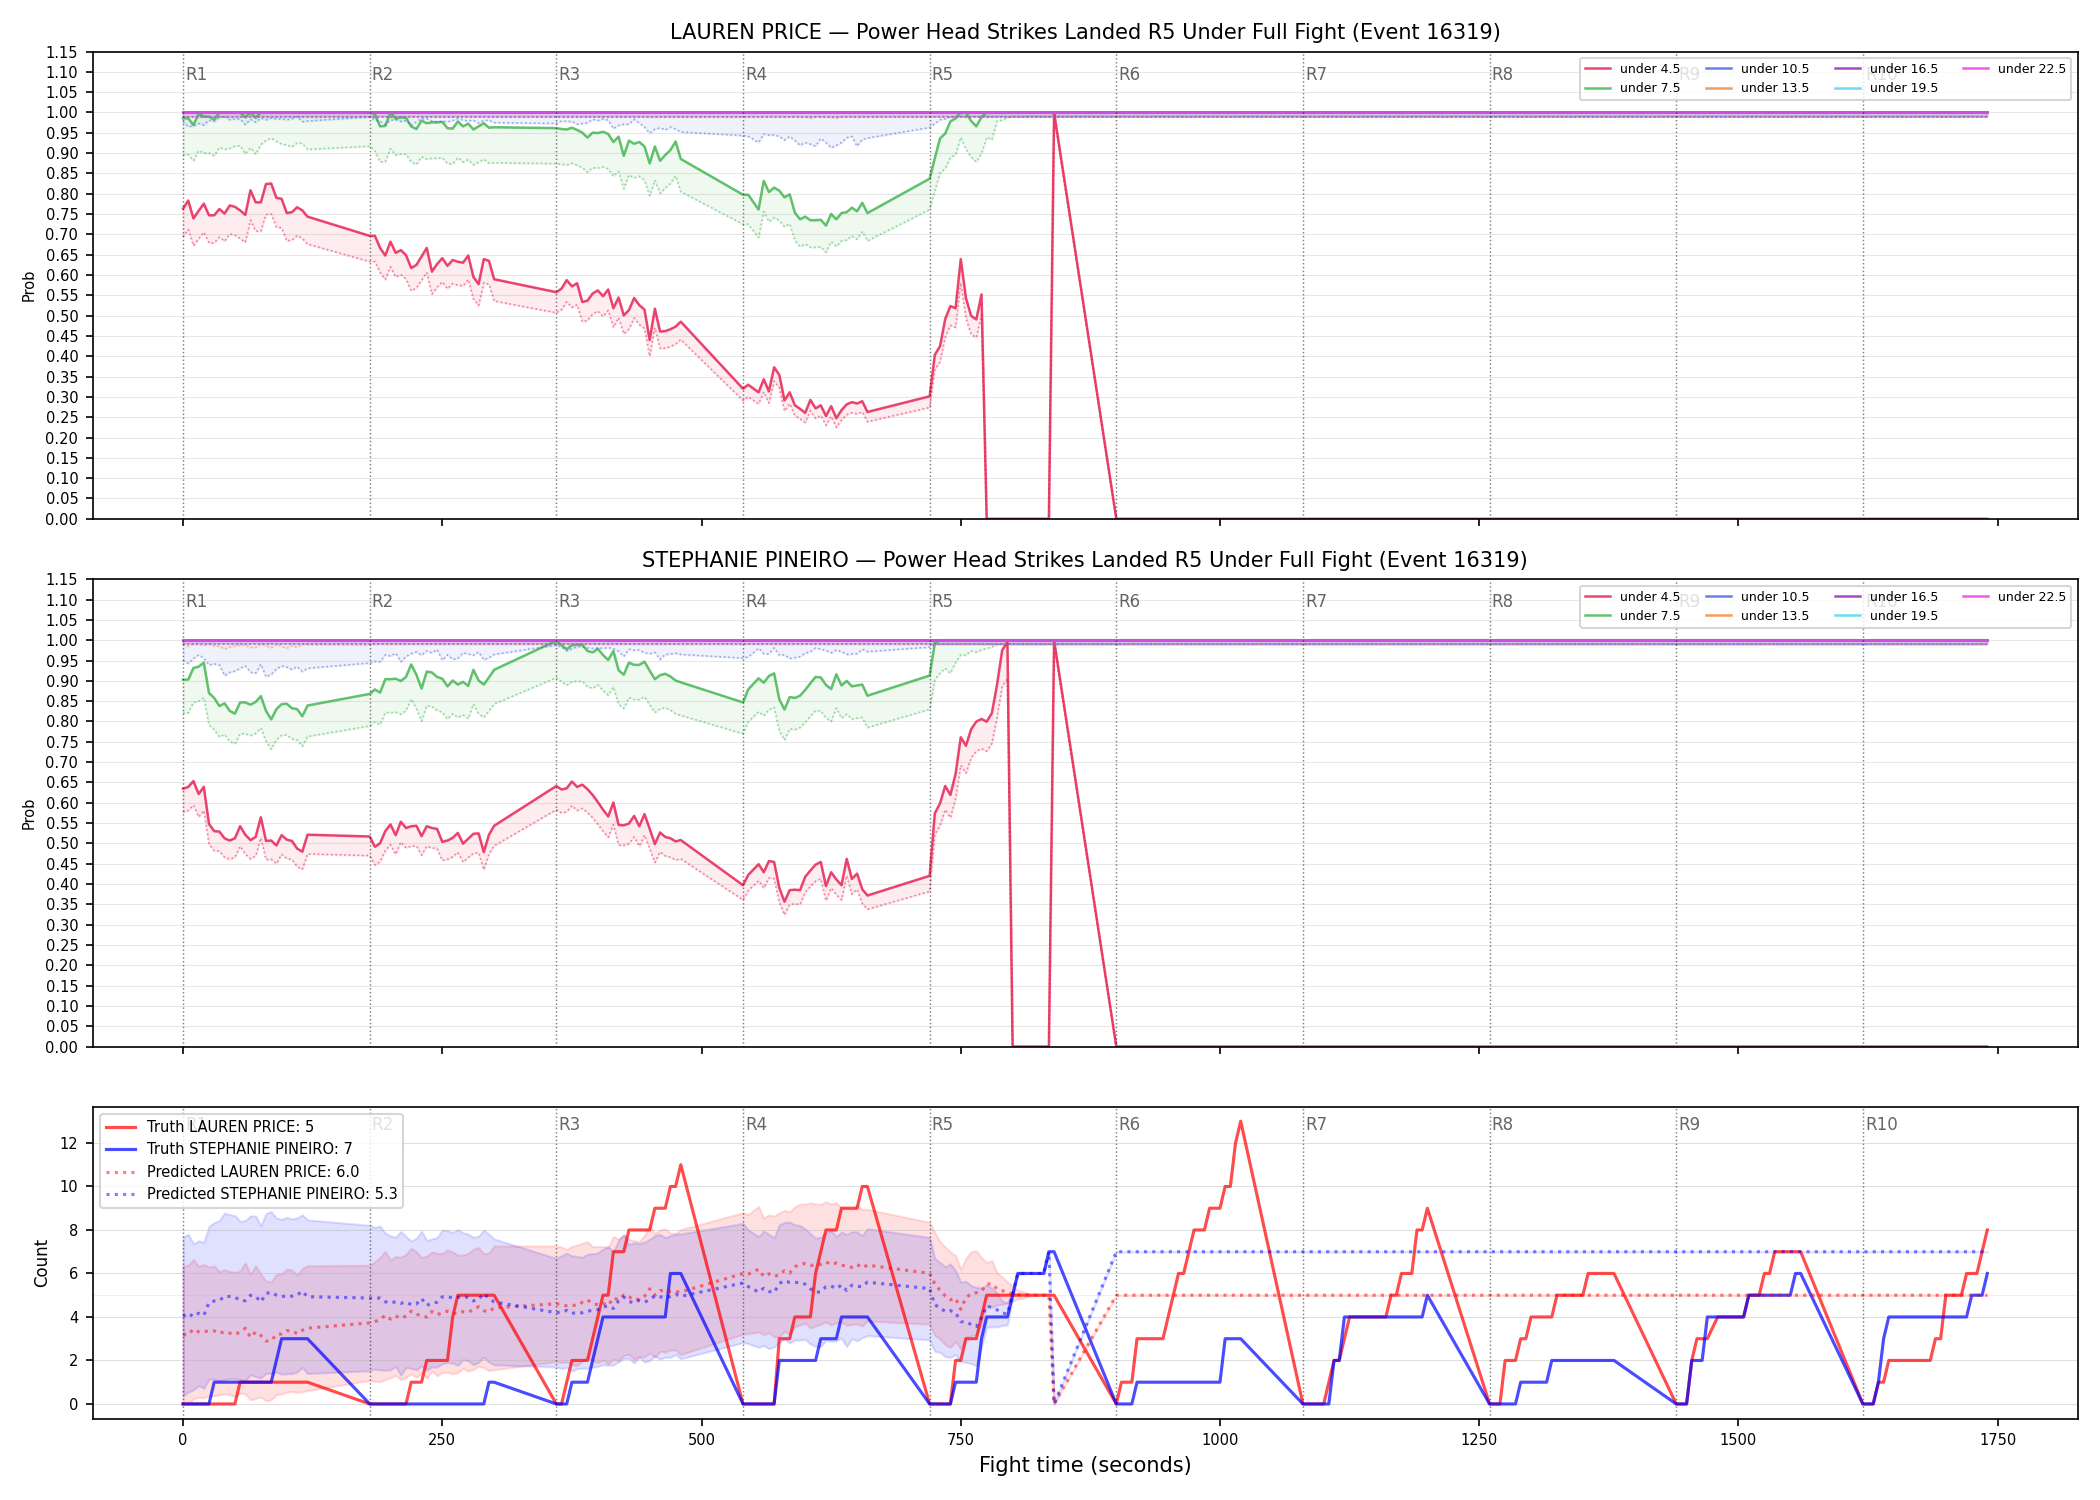Click the x-axis tick label '1750'
This screenshot has width=2100, height=1500.
[x=1998, y=1440]
